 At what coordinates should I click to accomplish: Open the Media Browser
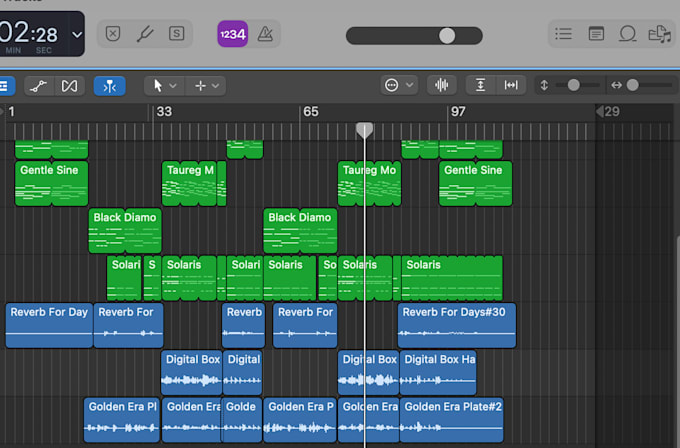660,33
